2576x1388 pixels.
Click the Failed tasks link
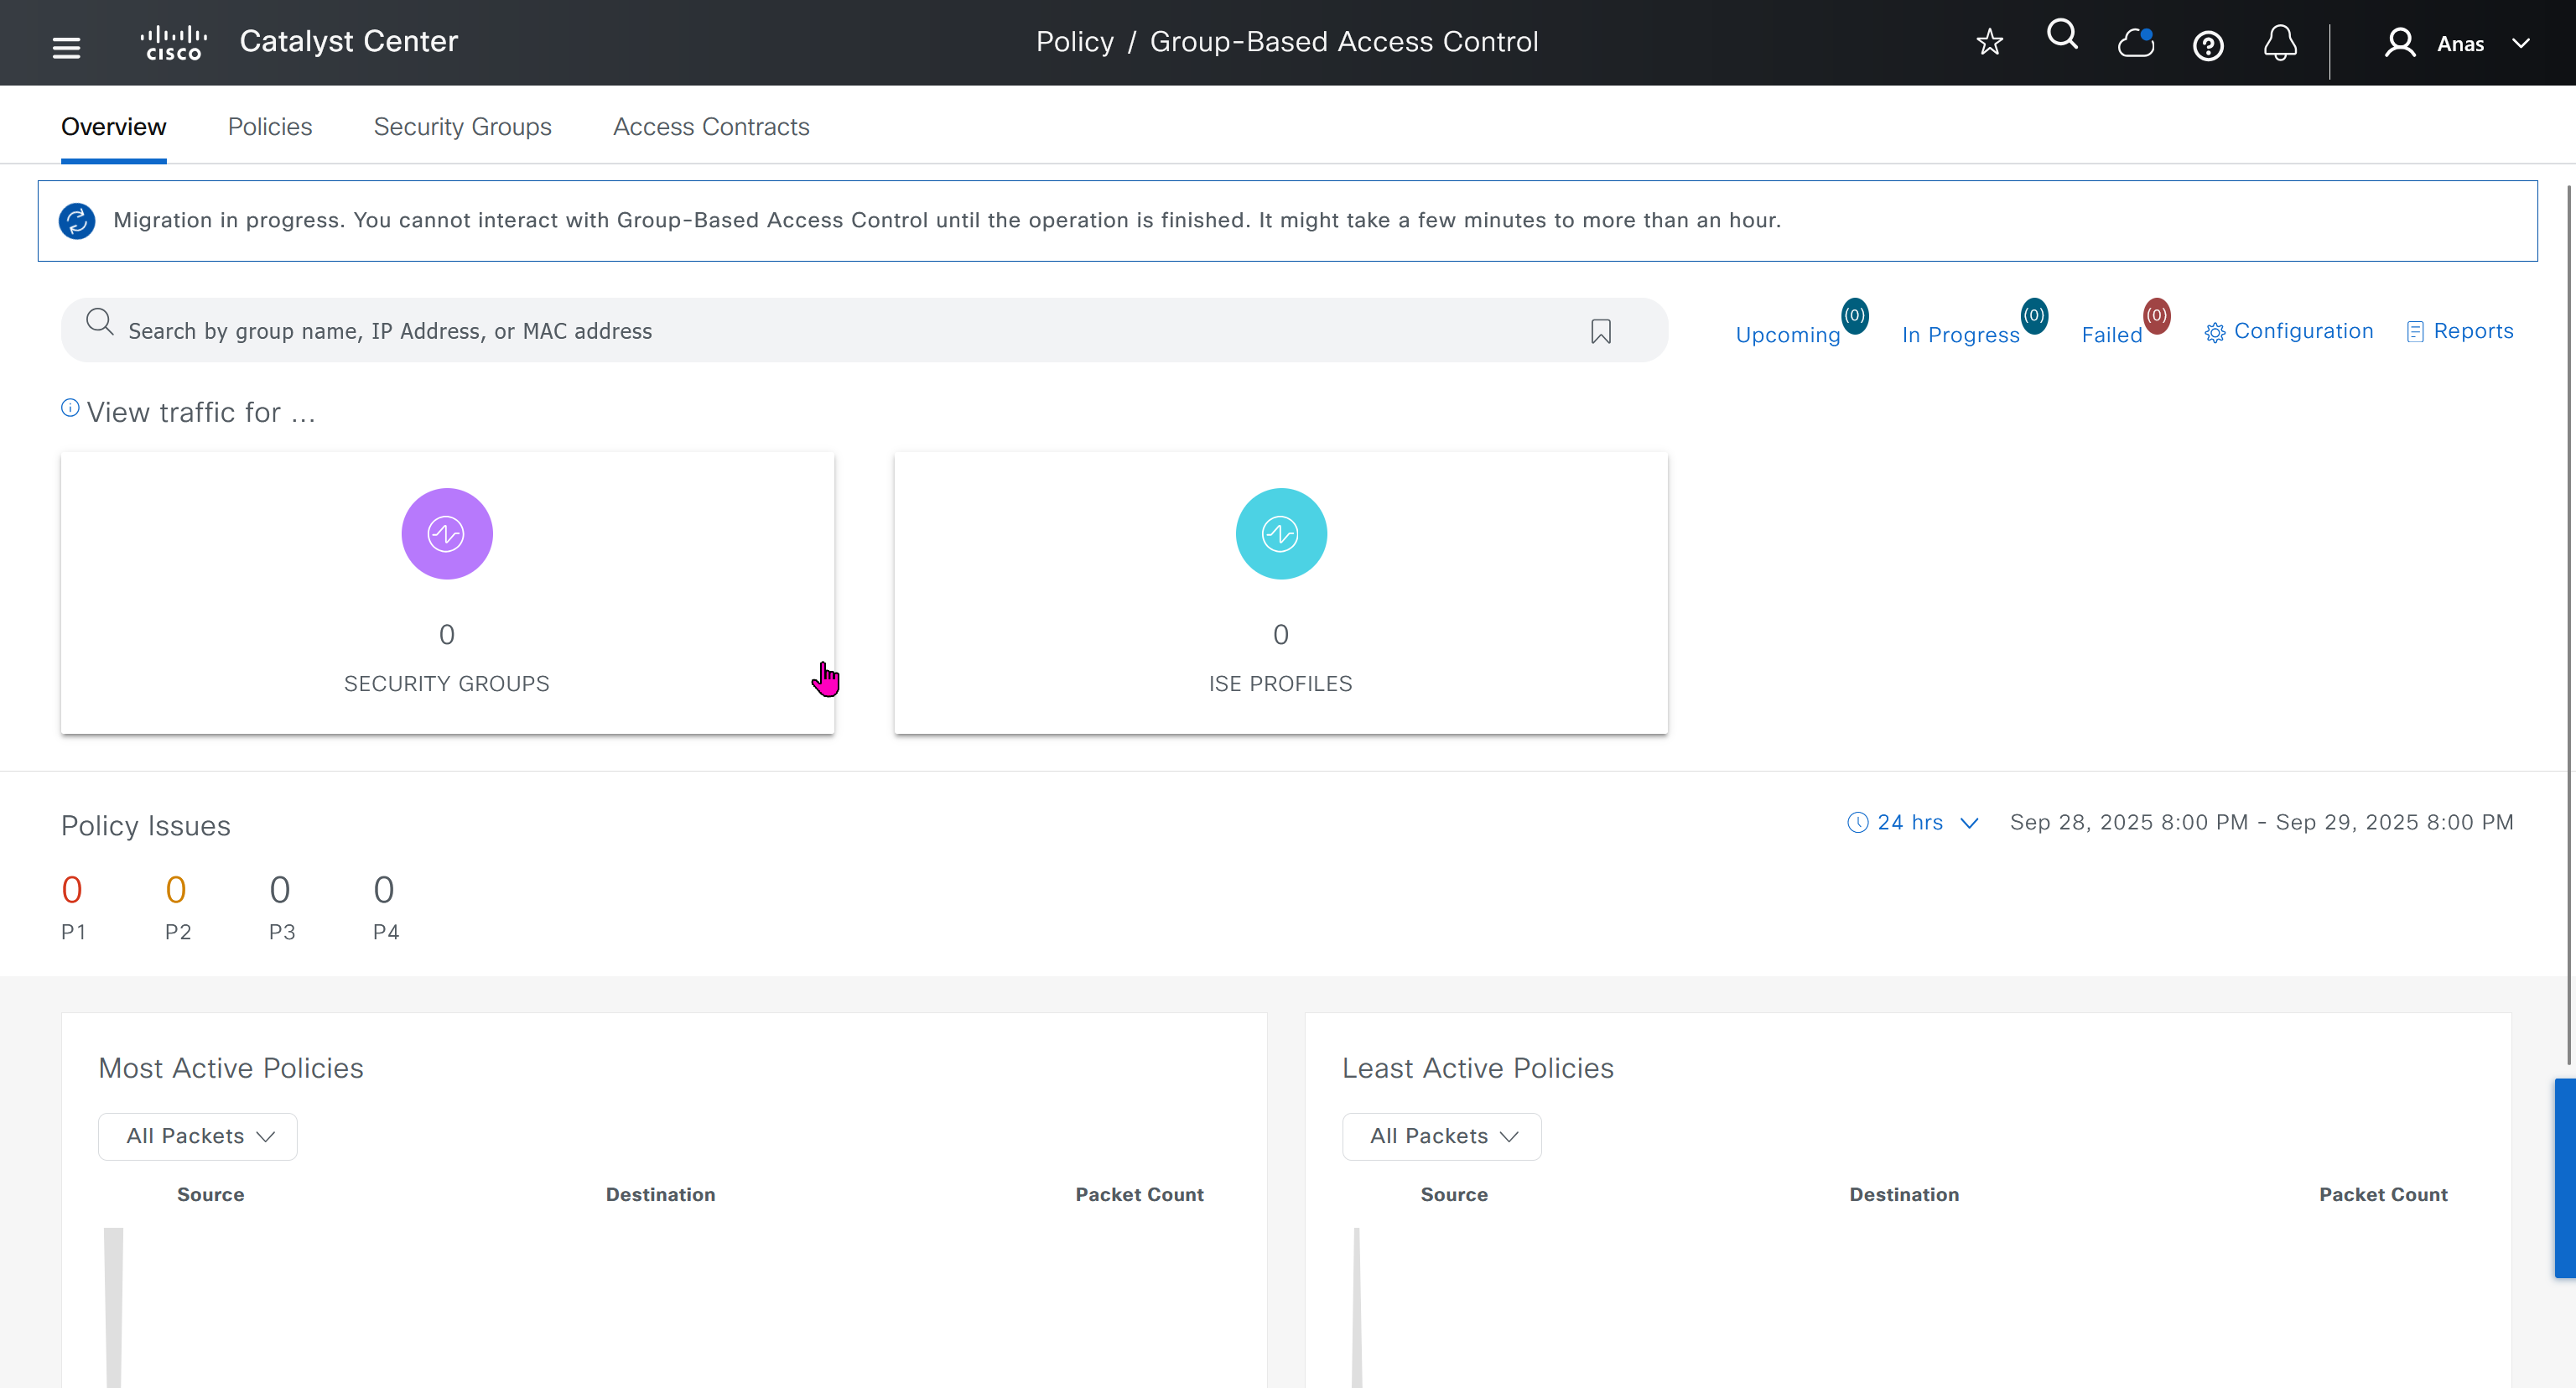click(x=2112, y=335)
